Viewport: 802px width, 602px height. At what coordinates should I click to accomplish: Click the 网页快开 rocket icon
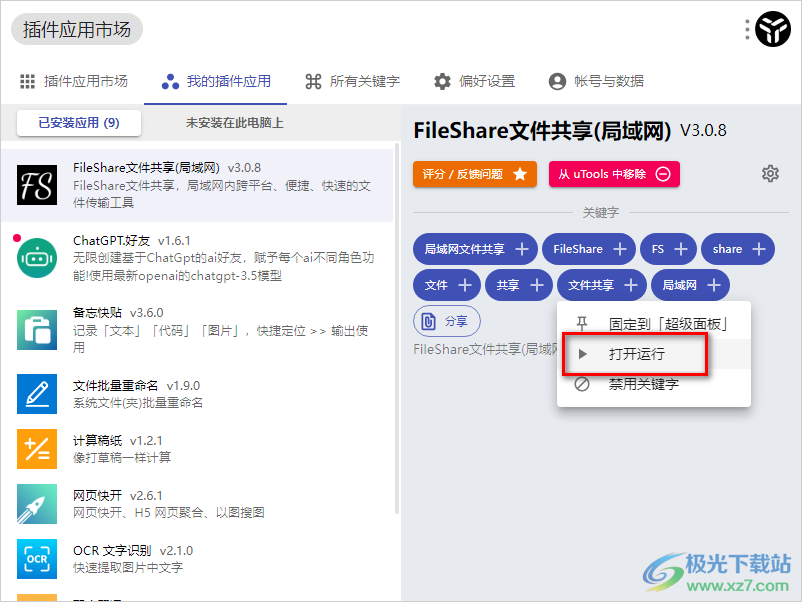coord(37,504)
